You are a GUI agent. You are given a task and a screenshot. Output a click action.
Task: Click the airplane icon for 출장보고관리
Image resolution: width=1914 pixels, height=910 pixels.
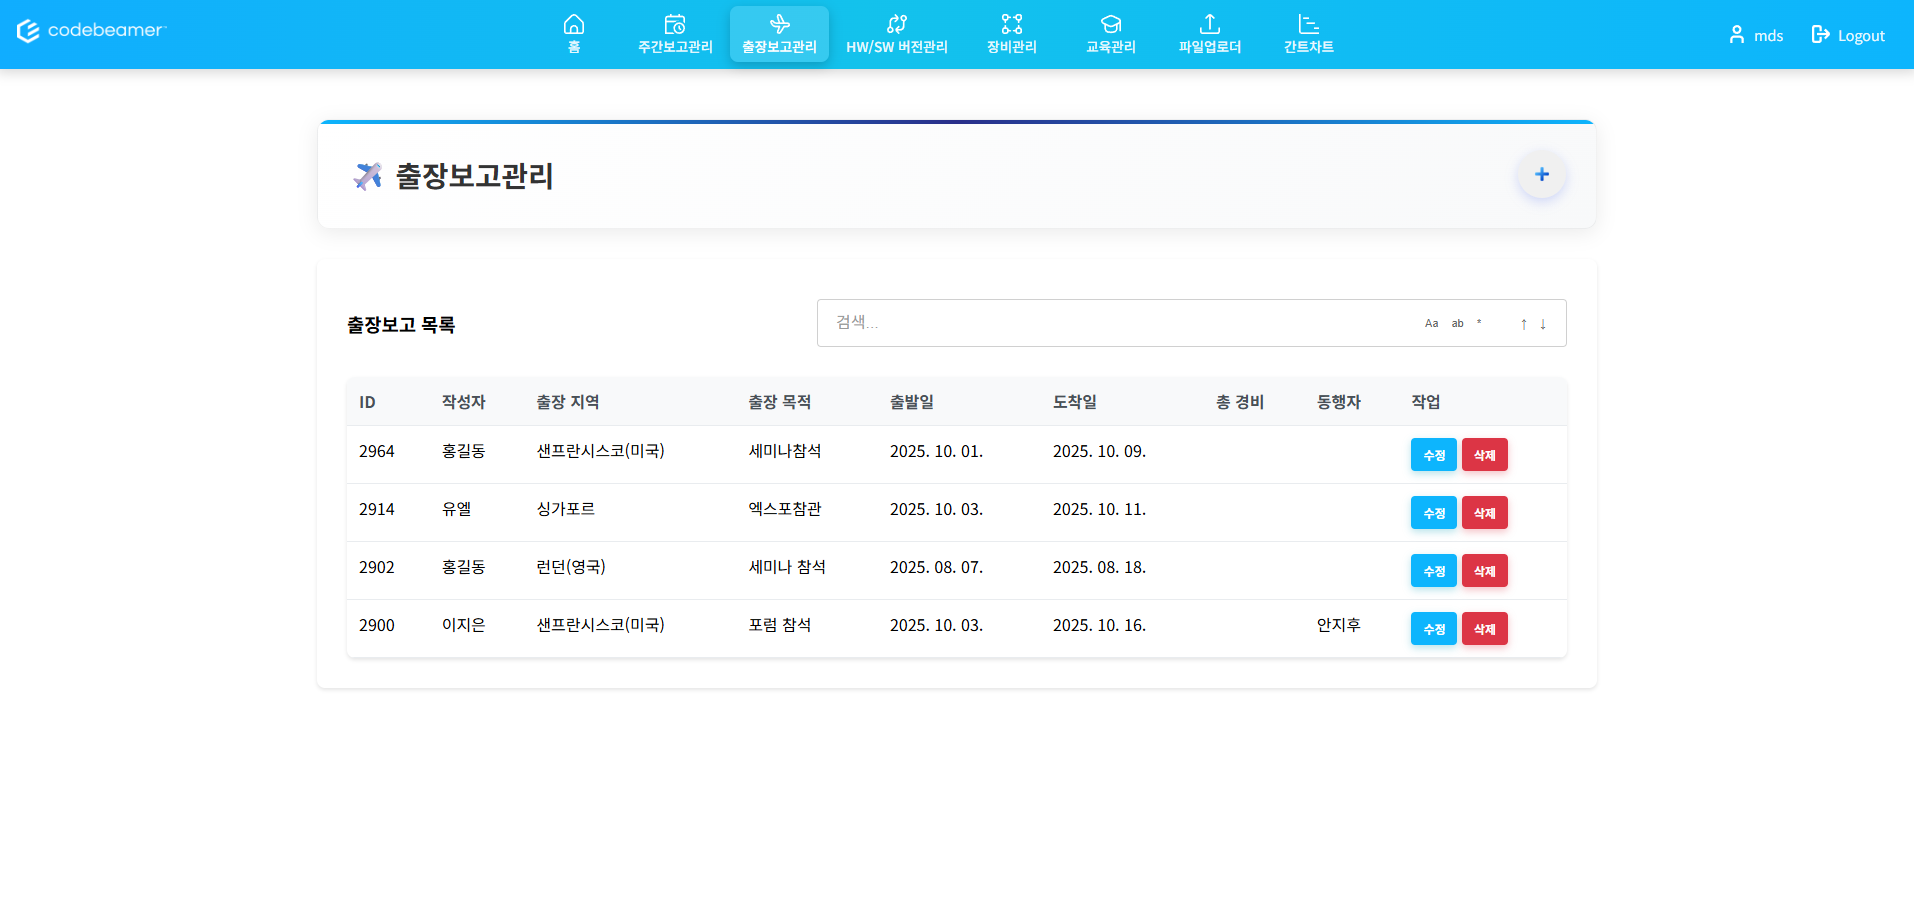[779, 22]
